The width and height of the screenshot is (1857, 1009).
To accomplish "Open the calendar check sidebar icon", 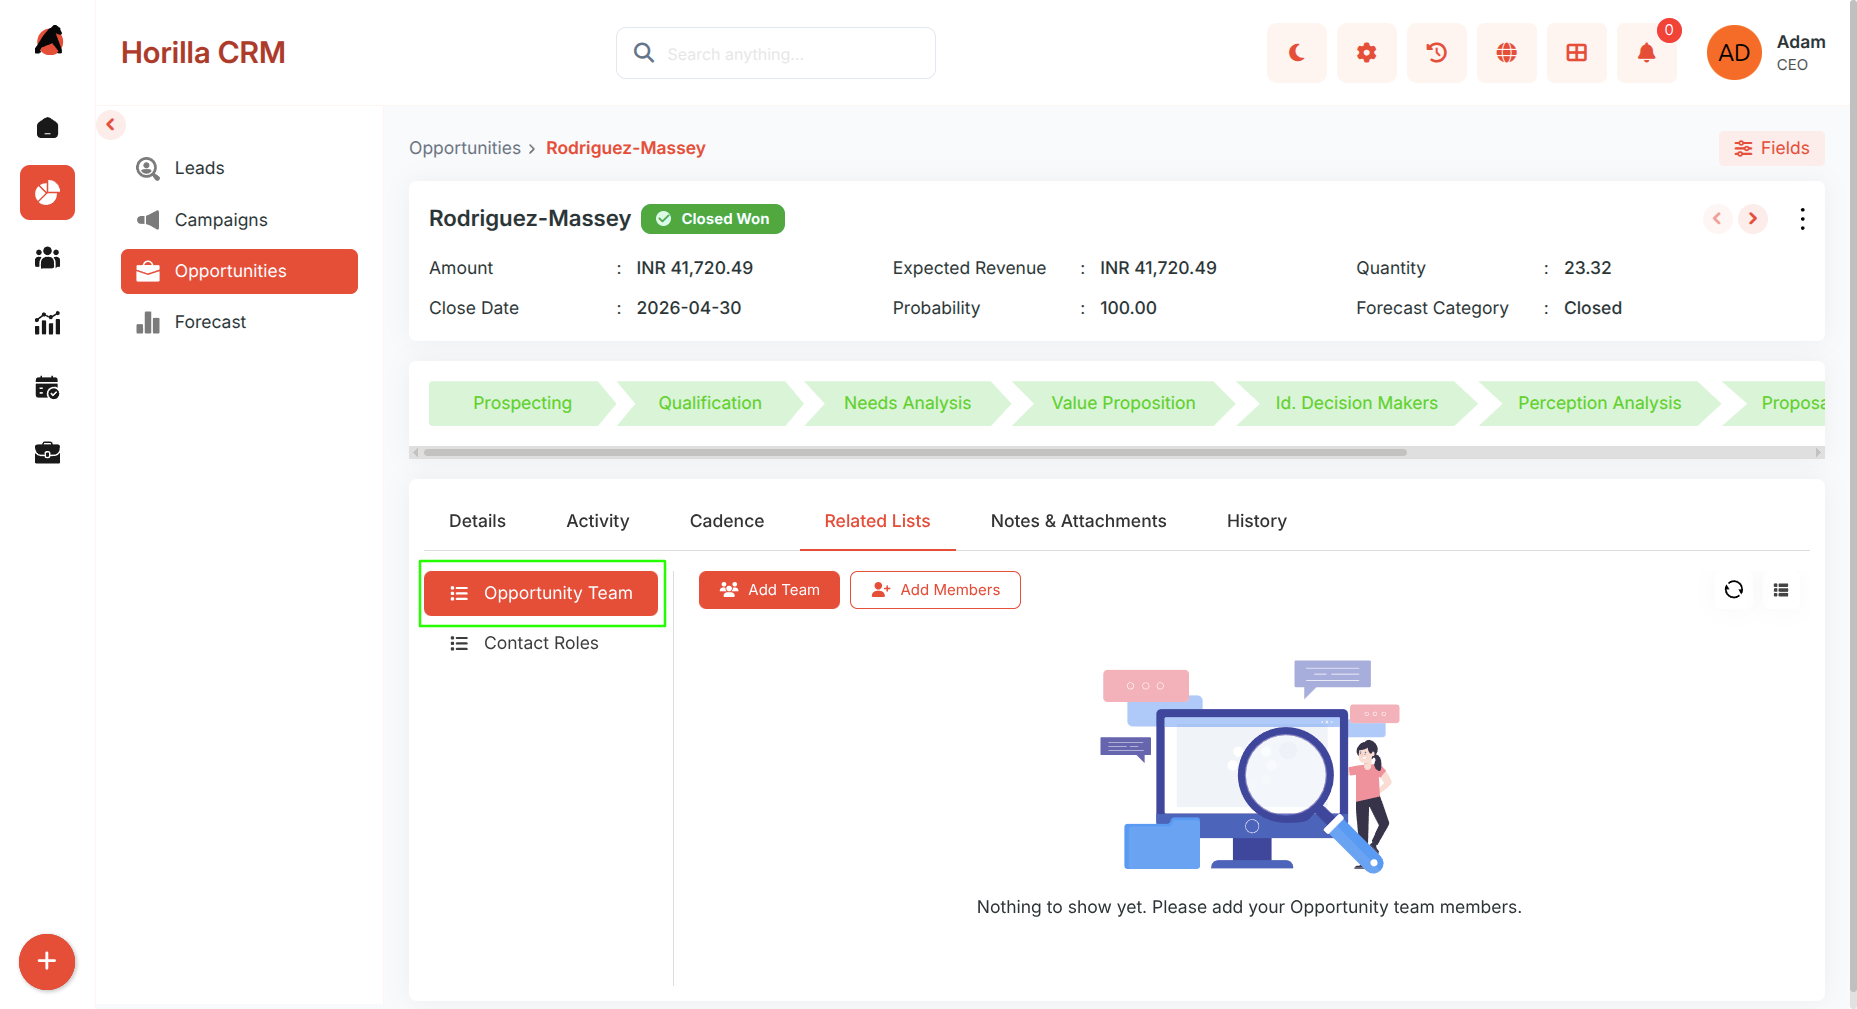I will pyautogui.click(x=47, y=388).
